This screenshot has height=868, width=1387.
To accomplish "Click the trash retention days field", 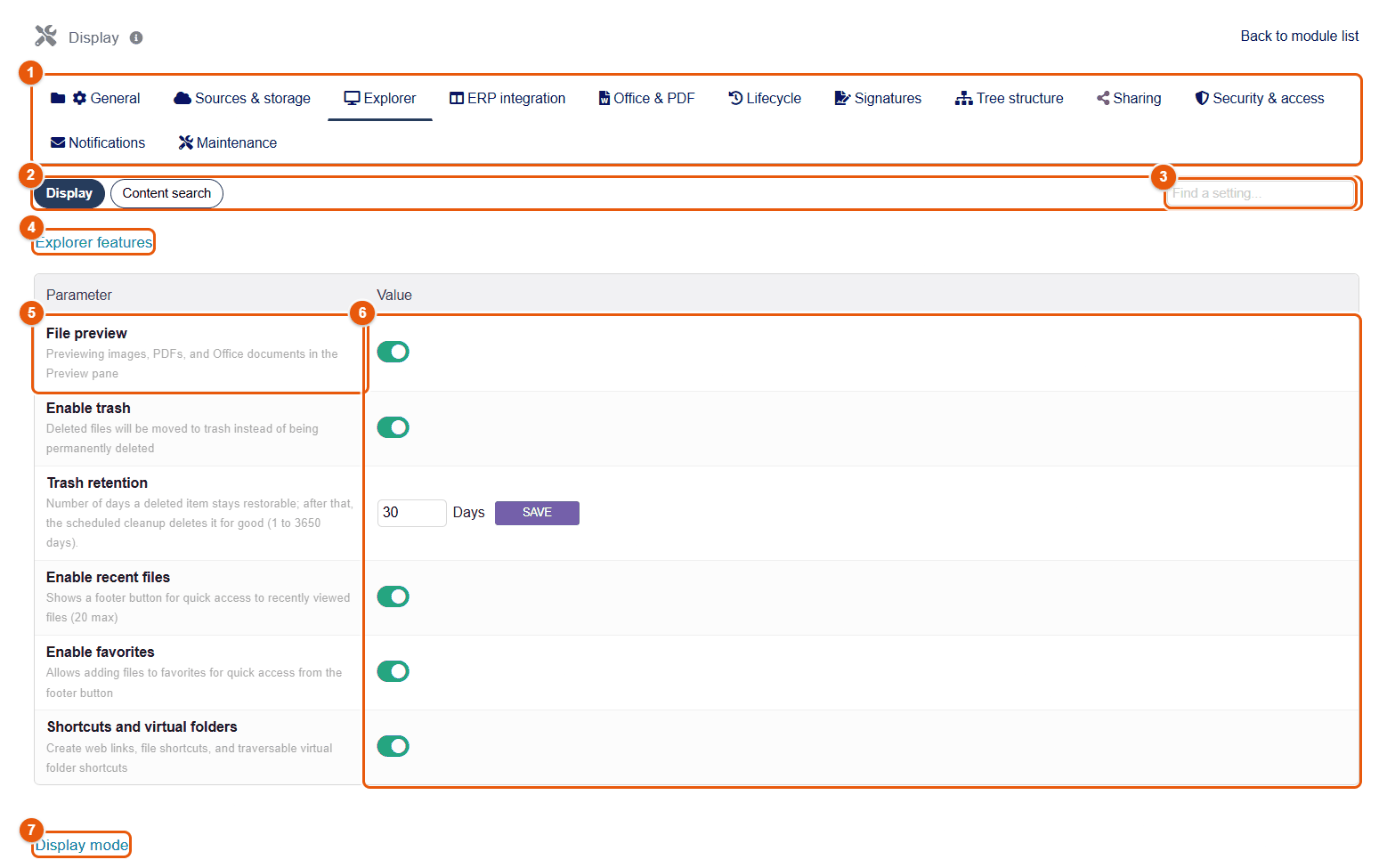I will [x=412, y=512].
